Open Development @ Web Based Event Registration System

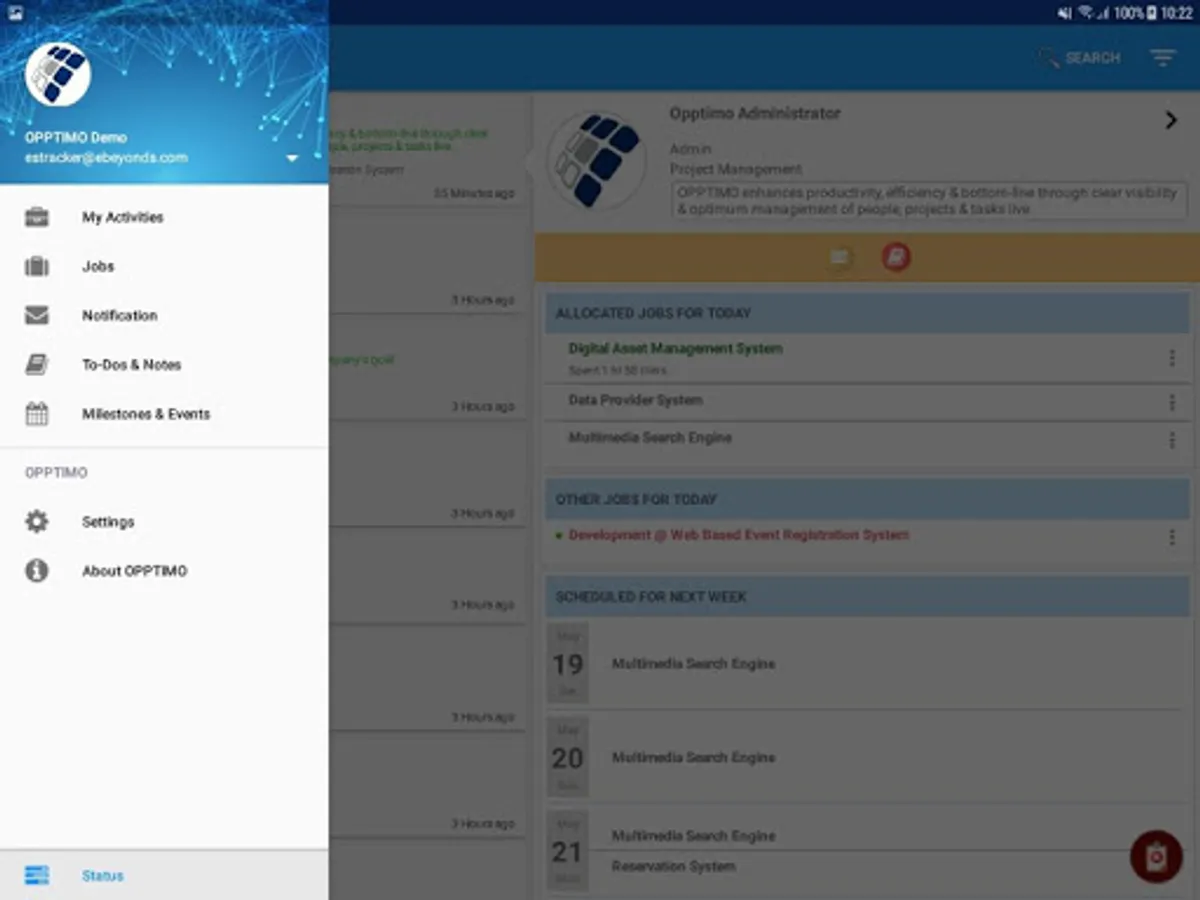(x=738, y=535)
